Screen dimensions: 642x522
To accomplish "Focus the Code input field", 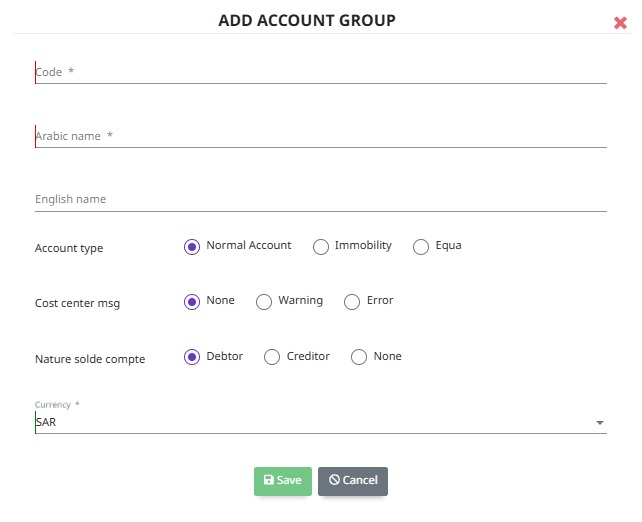I will click(x=321, y=72).
